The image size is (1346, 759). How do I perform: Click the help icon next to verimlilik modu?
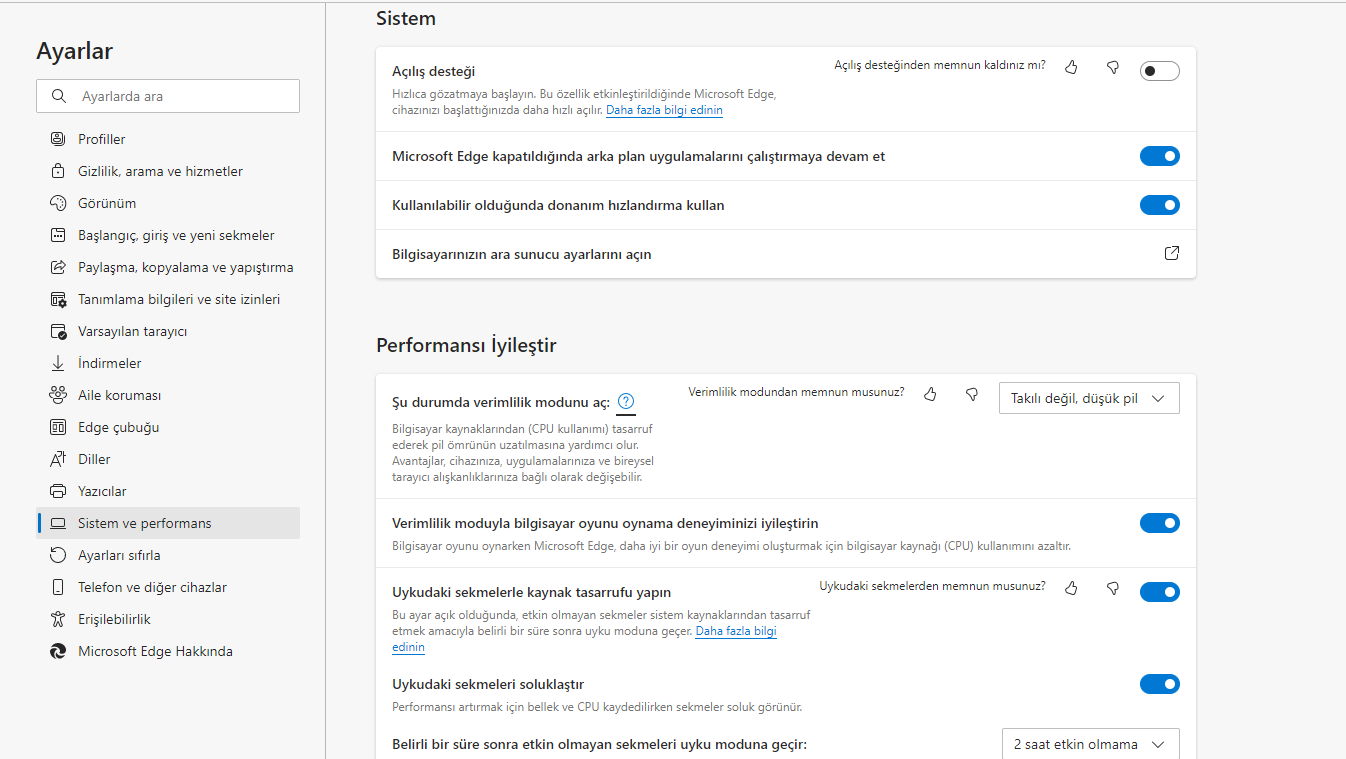pos(626,401)
